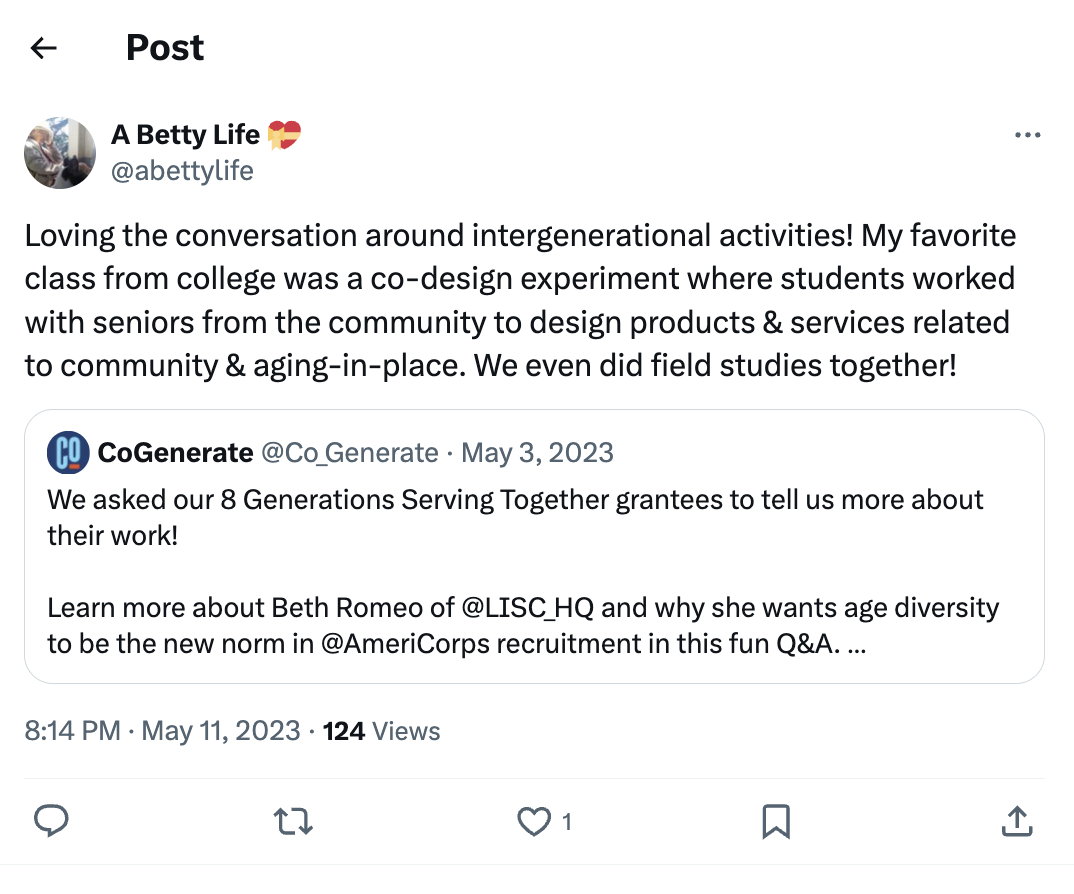Bookmark this post
Viewport: 1074px width, 894px height.
pyautogui.click(x=776, y=822)
